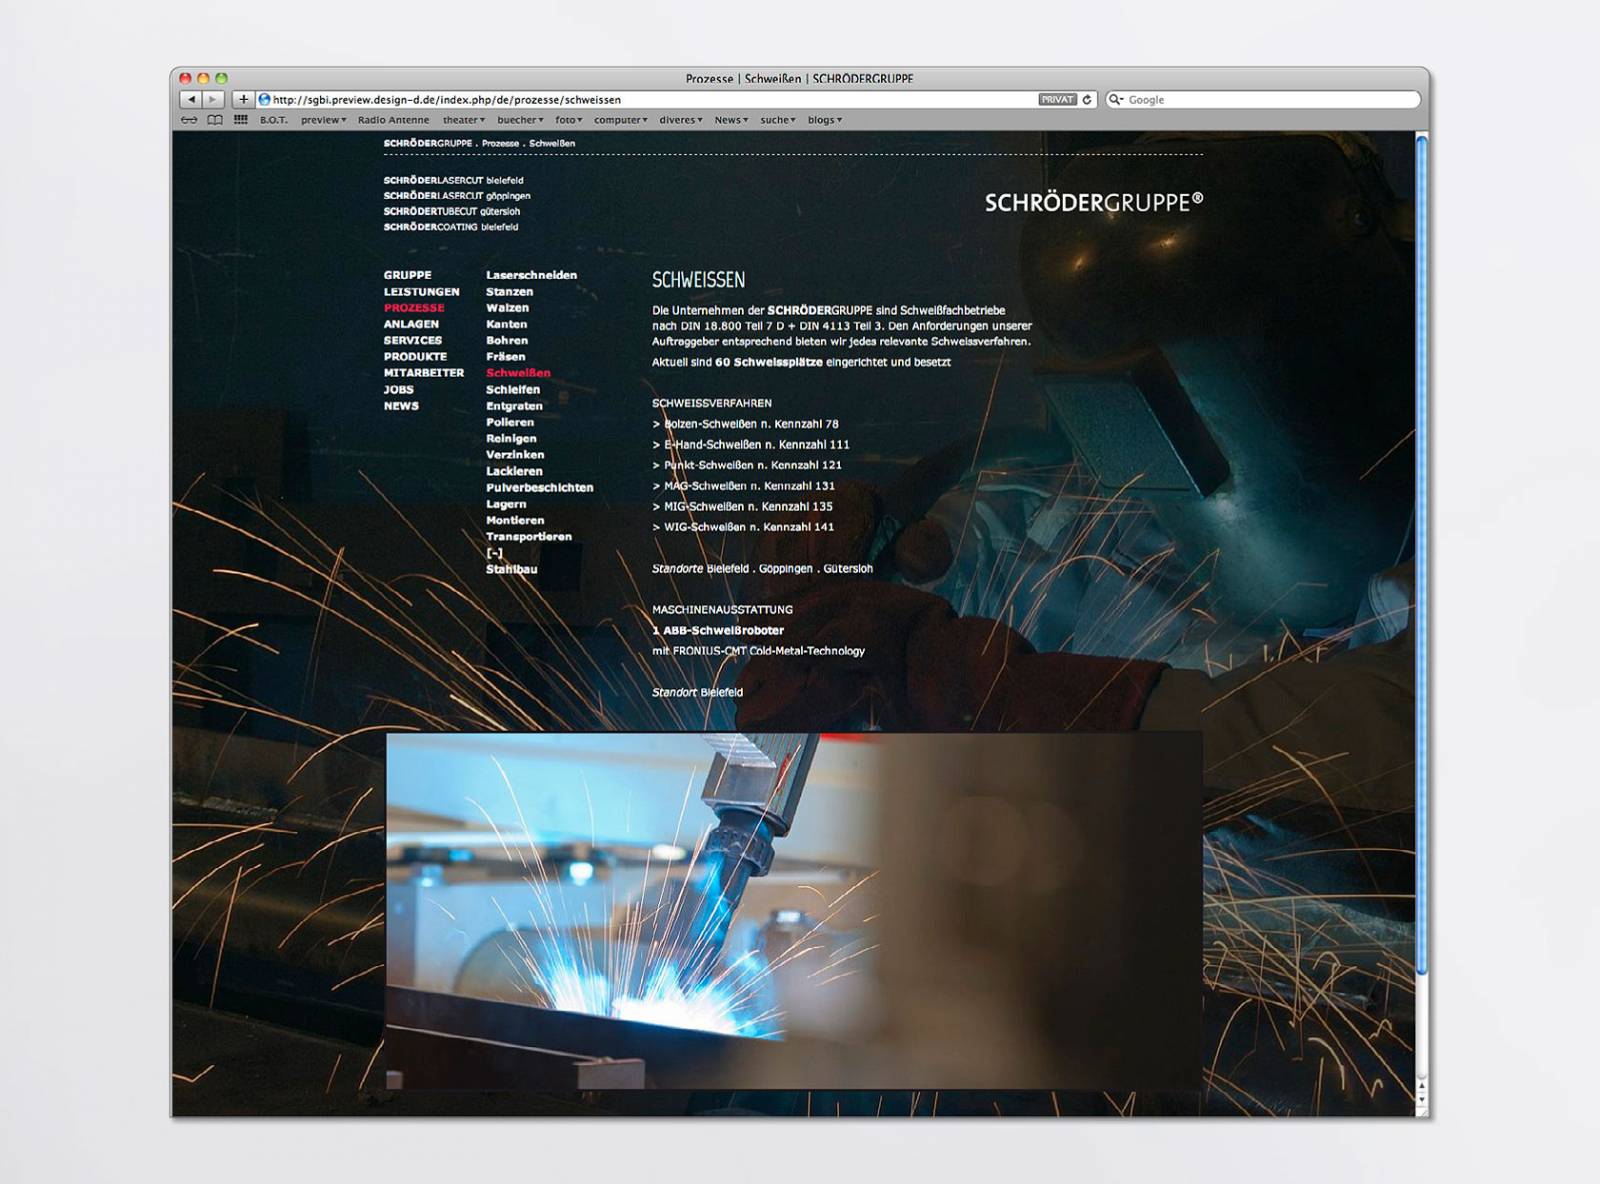1600x1184 pixels.
Task: Click the Prozesse breadcrumb link
Action: (500, 144)
